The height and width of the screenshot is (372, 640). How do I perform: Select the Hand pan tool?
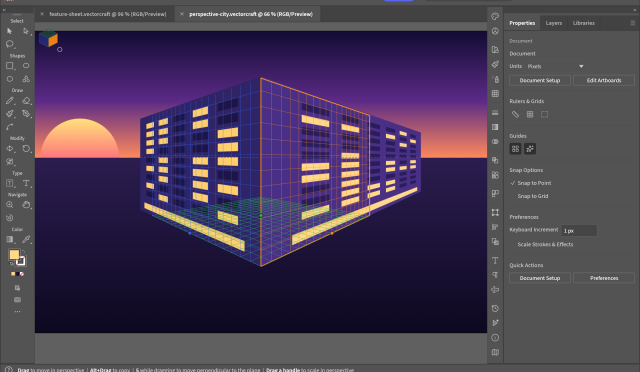(x=26, y=205)
